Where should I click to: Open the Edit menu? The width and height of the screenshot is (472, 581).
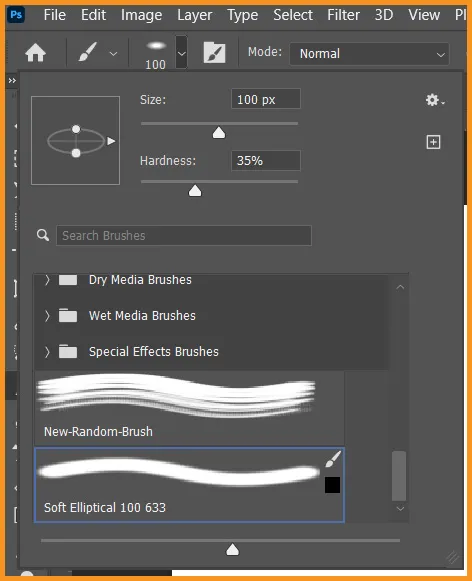point(93,15)
